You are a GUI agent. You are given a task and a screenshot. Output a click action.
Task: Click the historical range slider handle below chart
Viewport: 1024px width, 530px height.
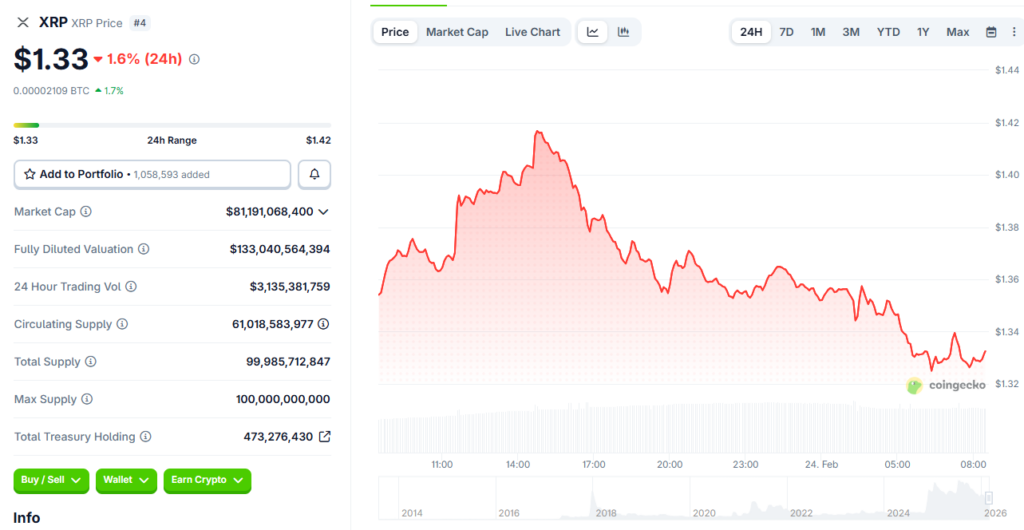point(988,497)
